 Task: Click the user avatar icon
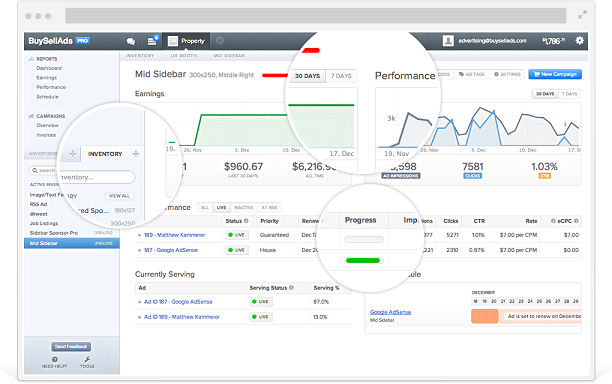(448, 41)
